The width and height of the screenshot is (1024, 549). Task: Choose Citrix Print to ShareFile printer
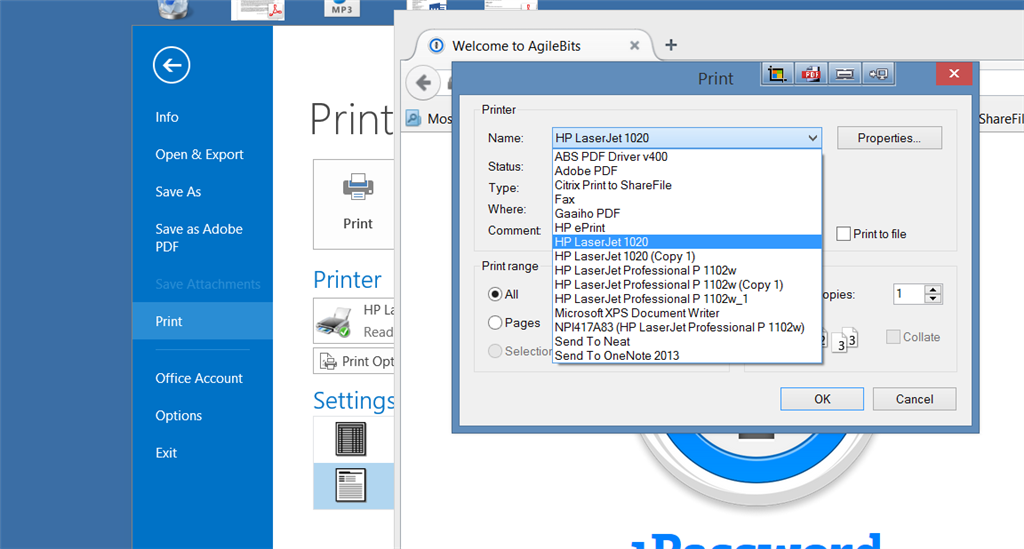click(686, 185)
